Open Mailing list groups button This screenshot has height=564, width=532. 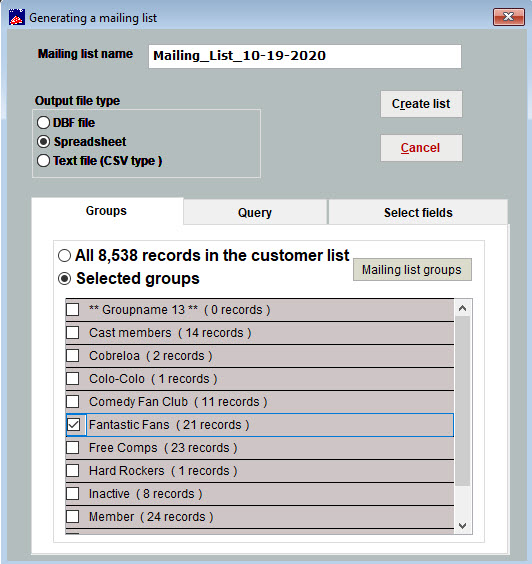click(x=412, y=269)
